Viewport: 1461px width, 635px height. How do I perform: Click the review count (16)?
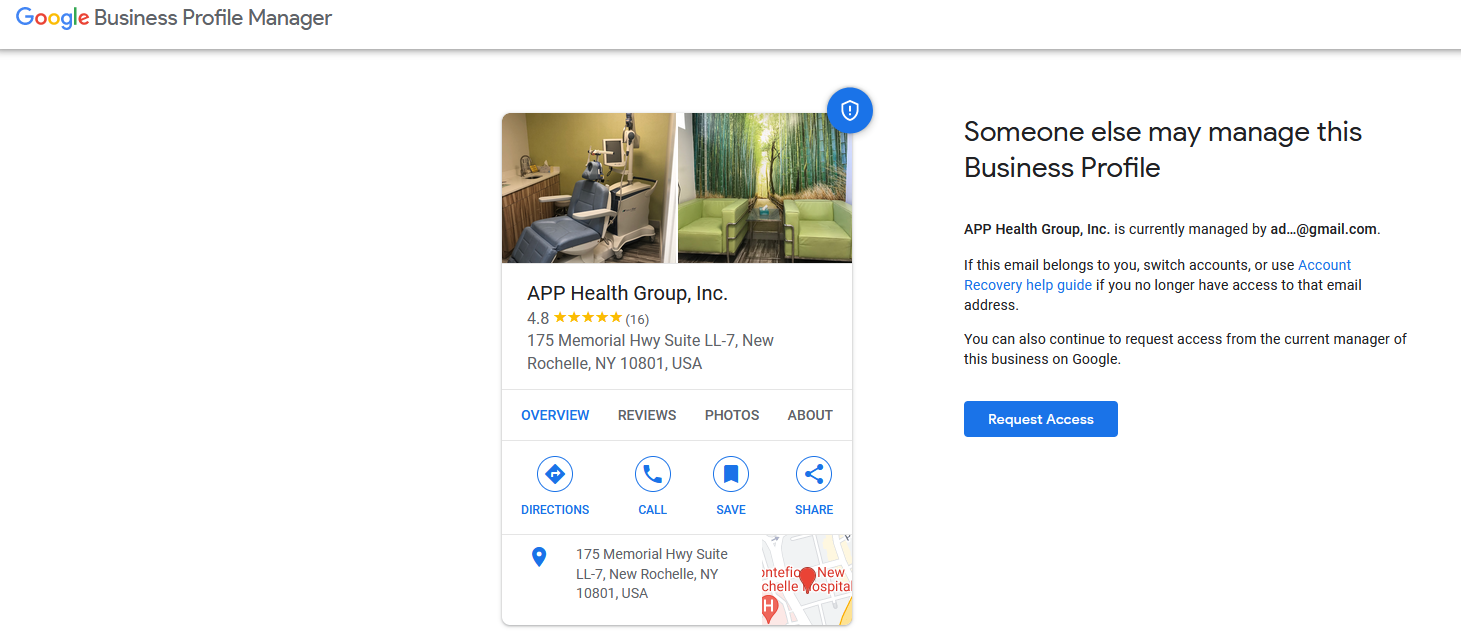637,319
